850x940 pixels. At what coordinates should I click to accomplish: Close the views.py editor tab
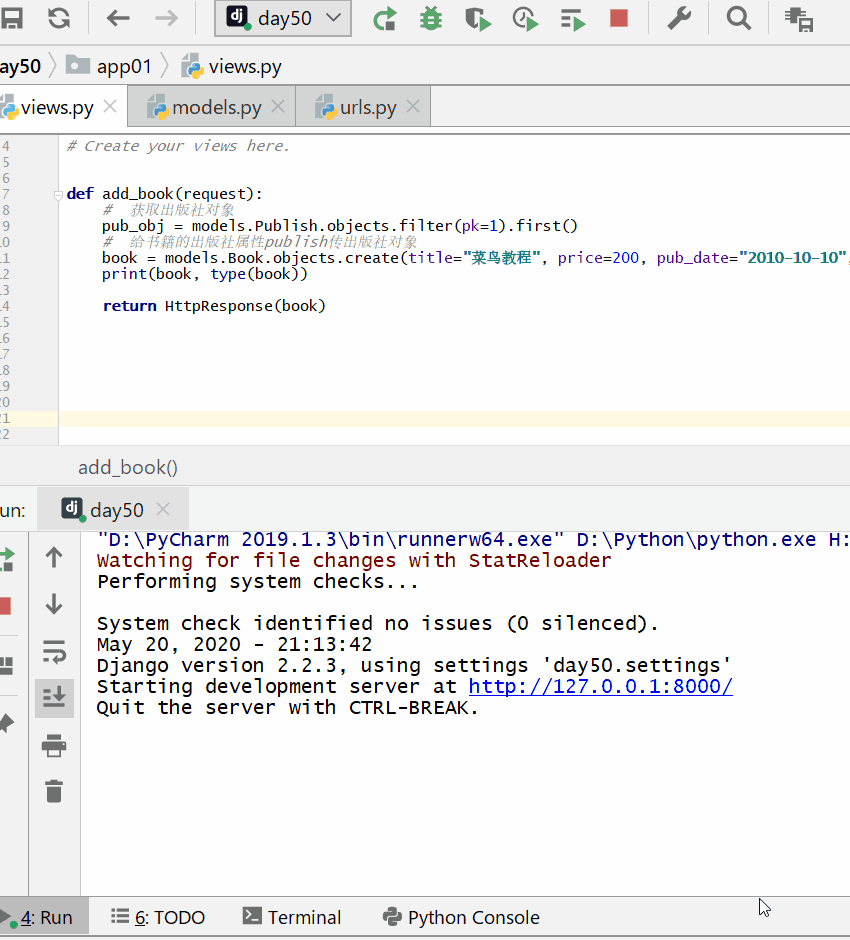click(110, 107)
